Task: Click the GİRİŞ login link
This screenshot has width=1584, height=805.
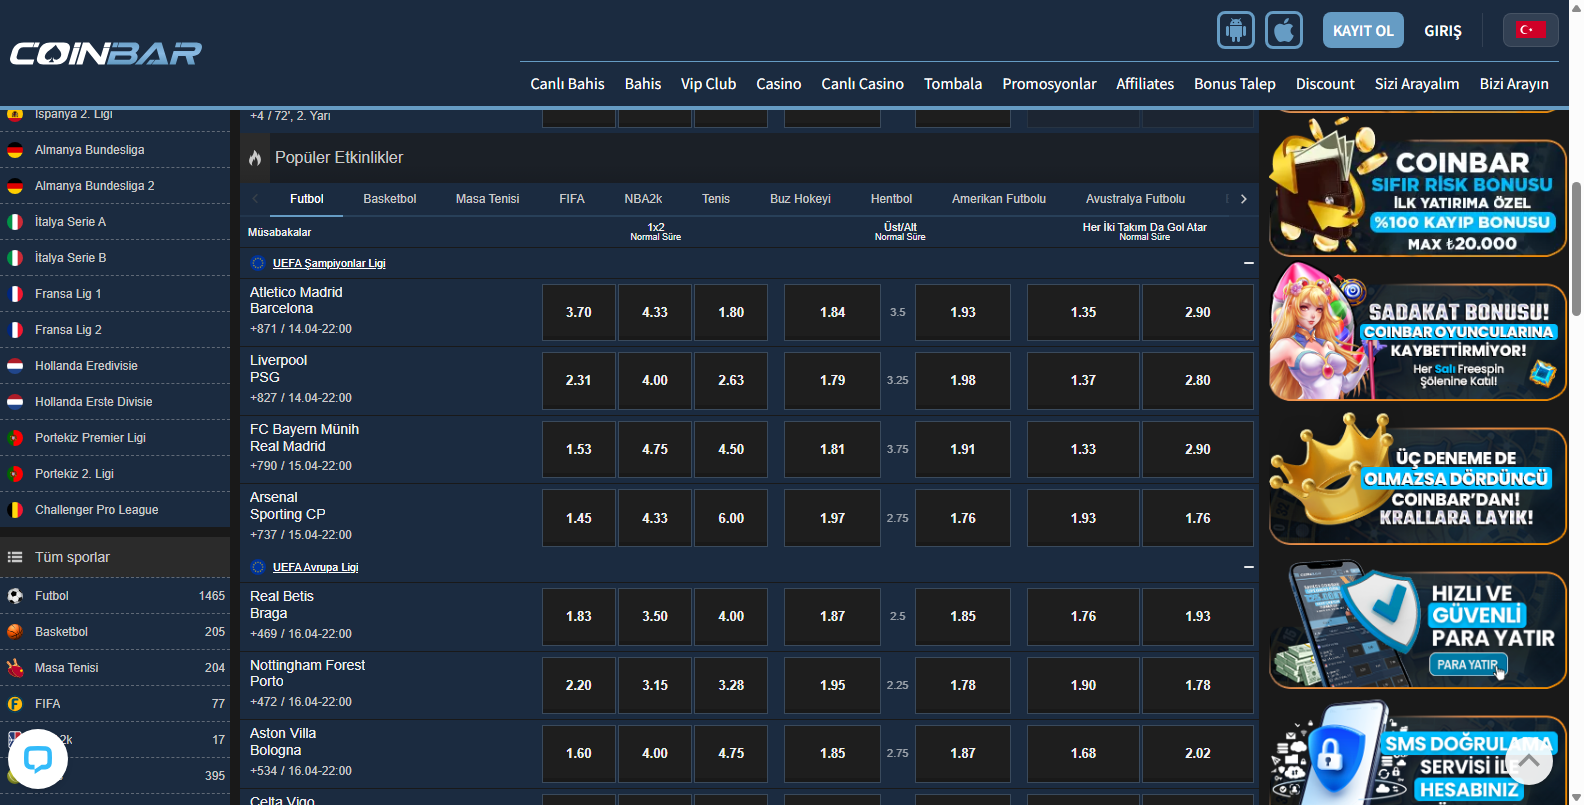Action: pyautogui.click(x=1442, y=31)
